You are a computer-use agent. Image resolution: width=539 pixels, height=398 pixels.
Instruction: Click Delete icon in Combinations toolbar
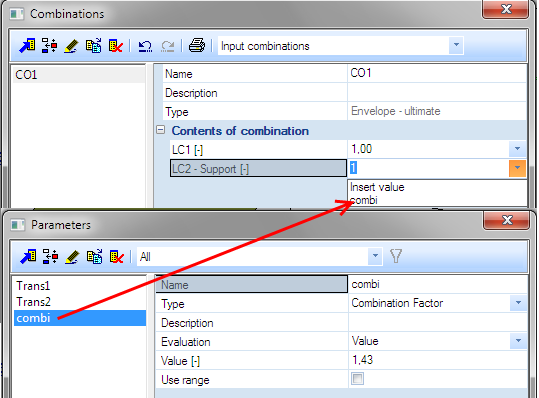point(116,46)
